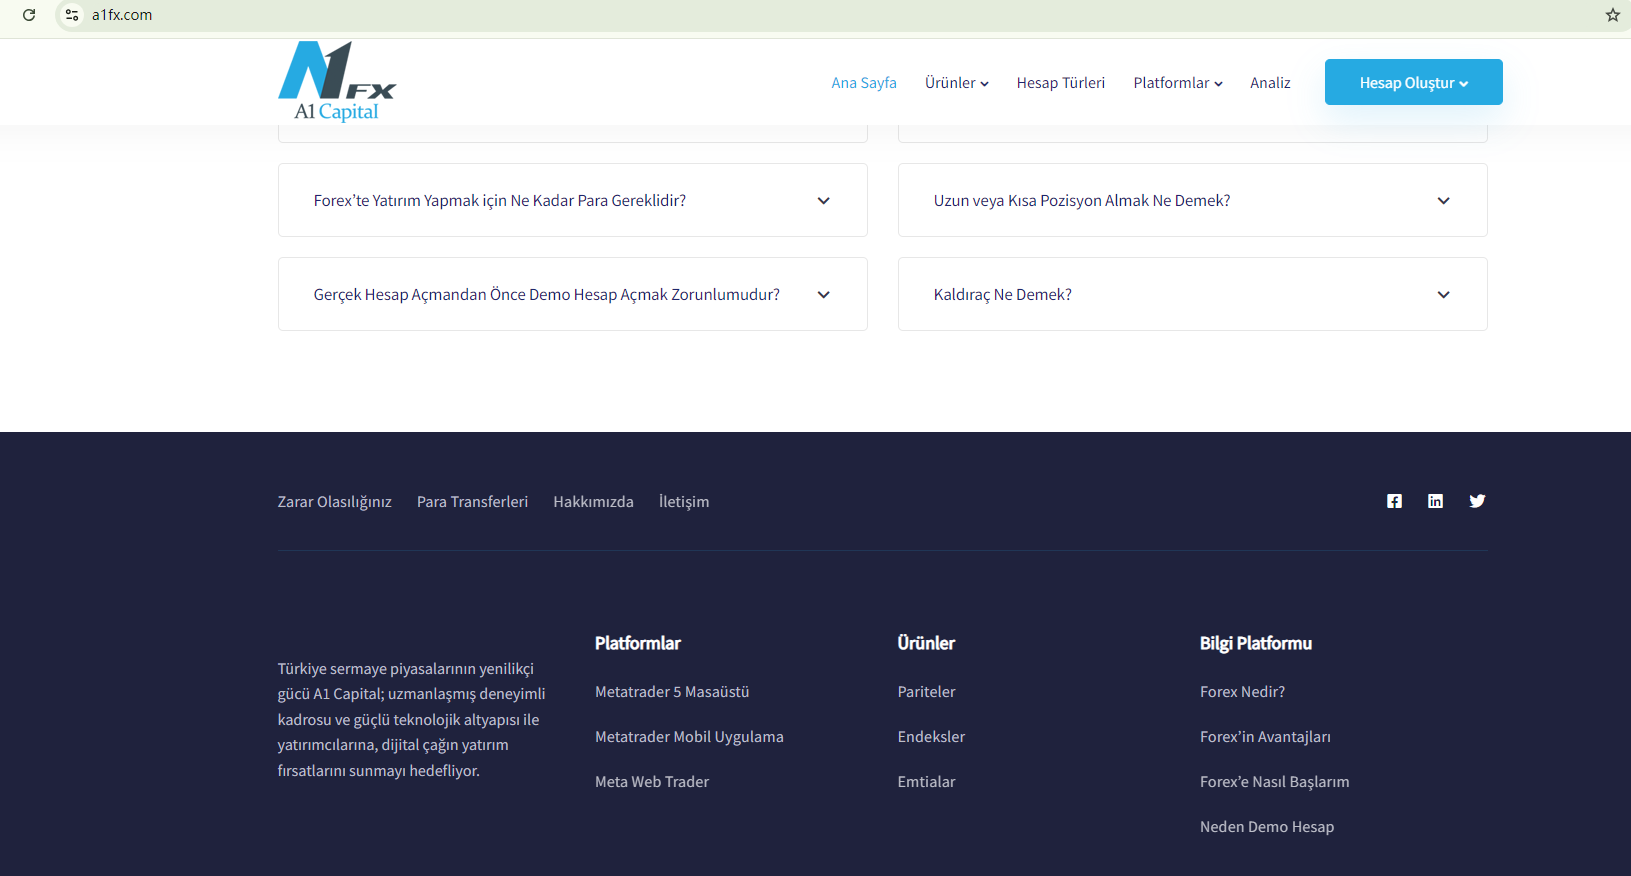
Task: Open the 'Forex Nedir?' link
Action: (x=1242, y=692)
